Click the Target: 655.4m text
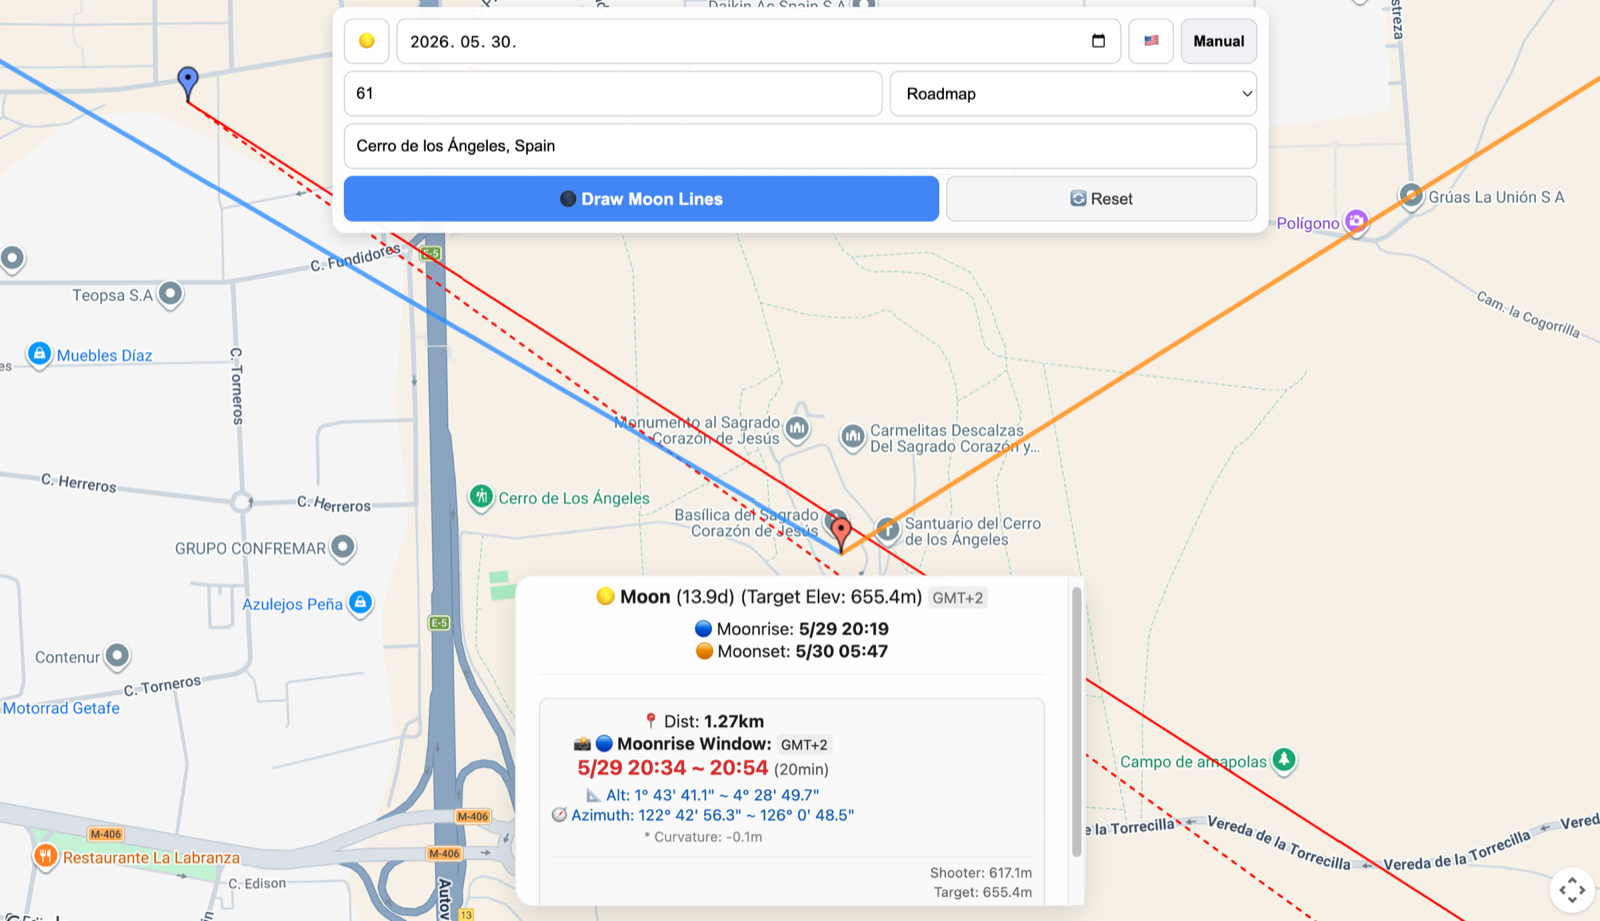Viewport: 1600px width, 921px height. 983,892
